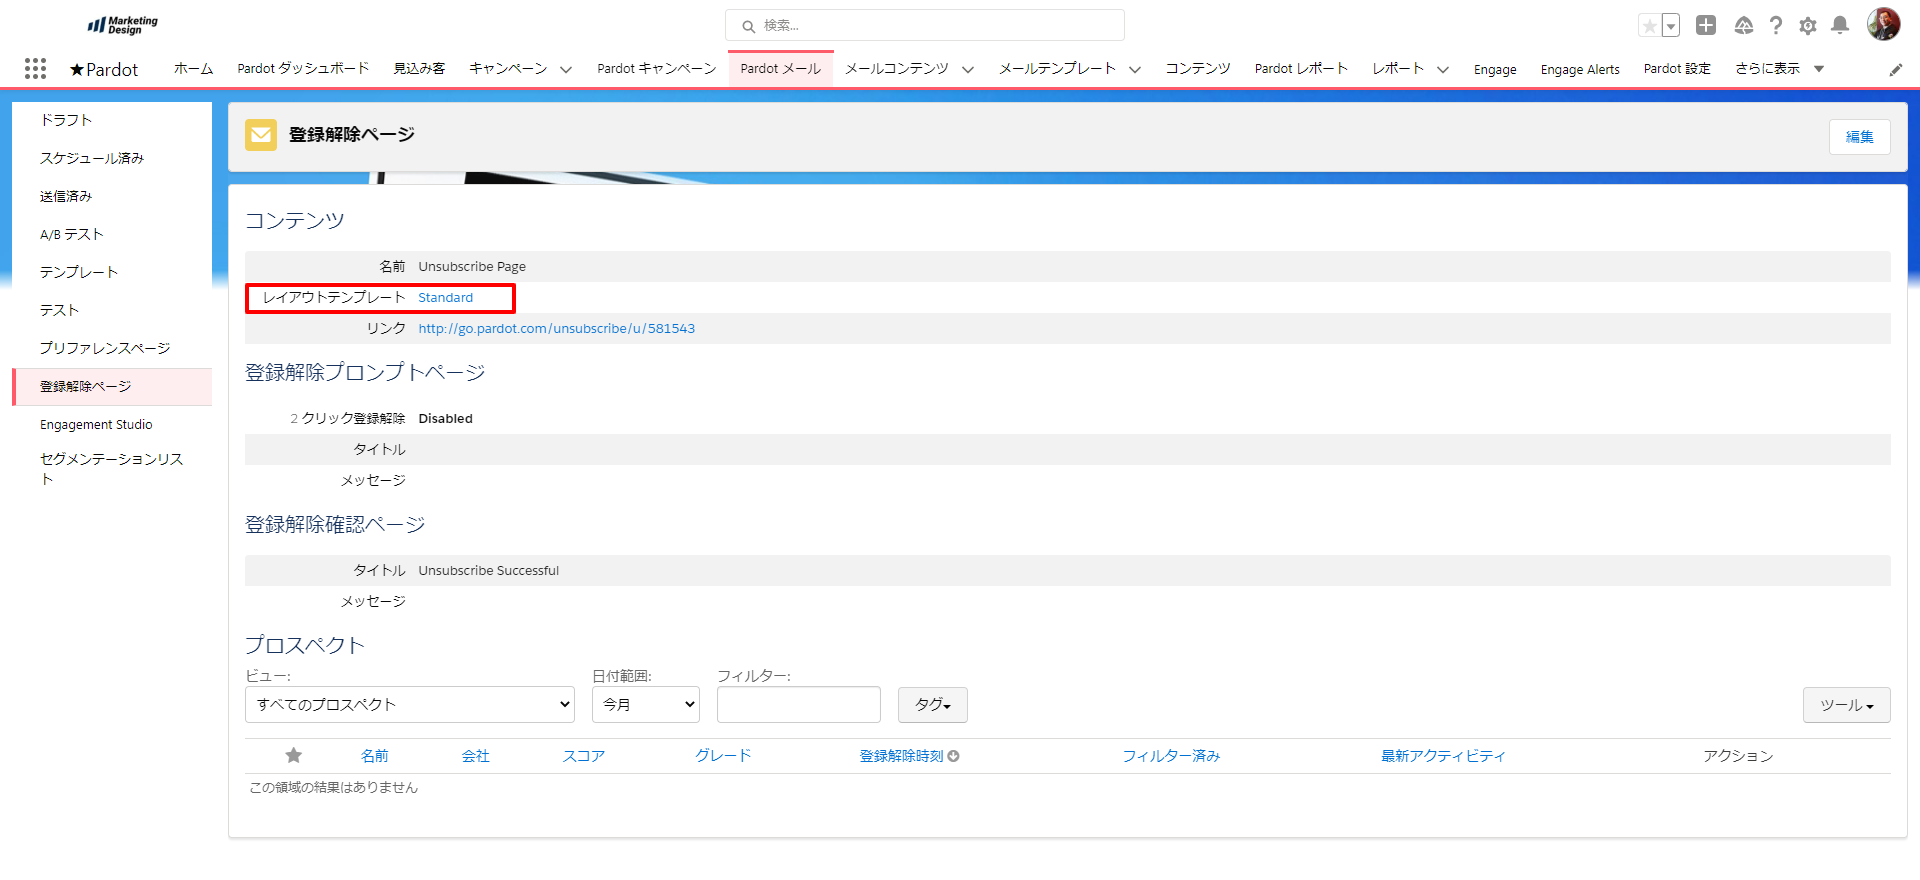
Task: Expand the キャンペーン tab chevron
Action: 566,69
